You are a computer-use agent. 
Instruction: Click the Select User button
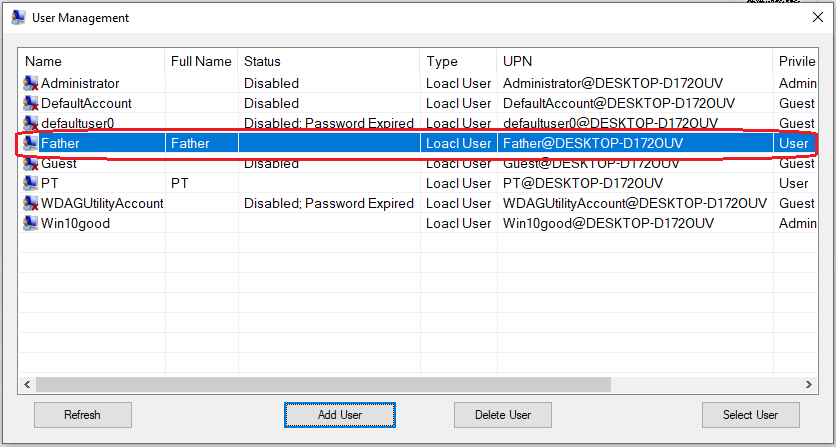coord(751,414)
